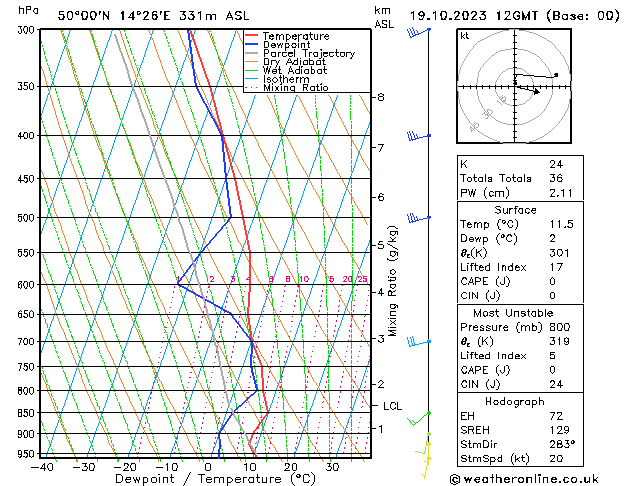Viewport: 629px width, 486px height.
Task: Click the 300 hPa wind barb
Action: 419,32
